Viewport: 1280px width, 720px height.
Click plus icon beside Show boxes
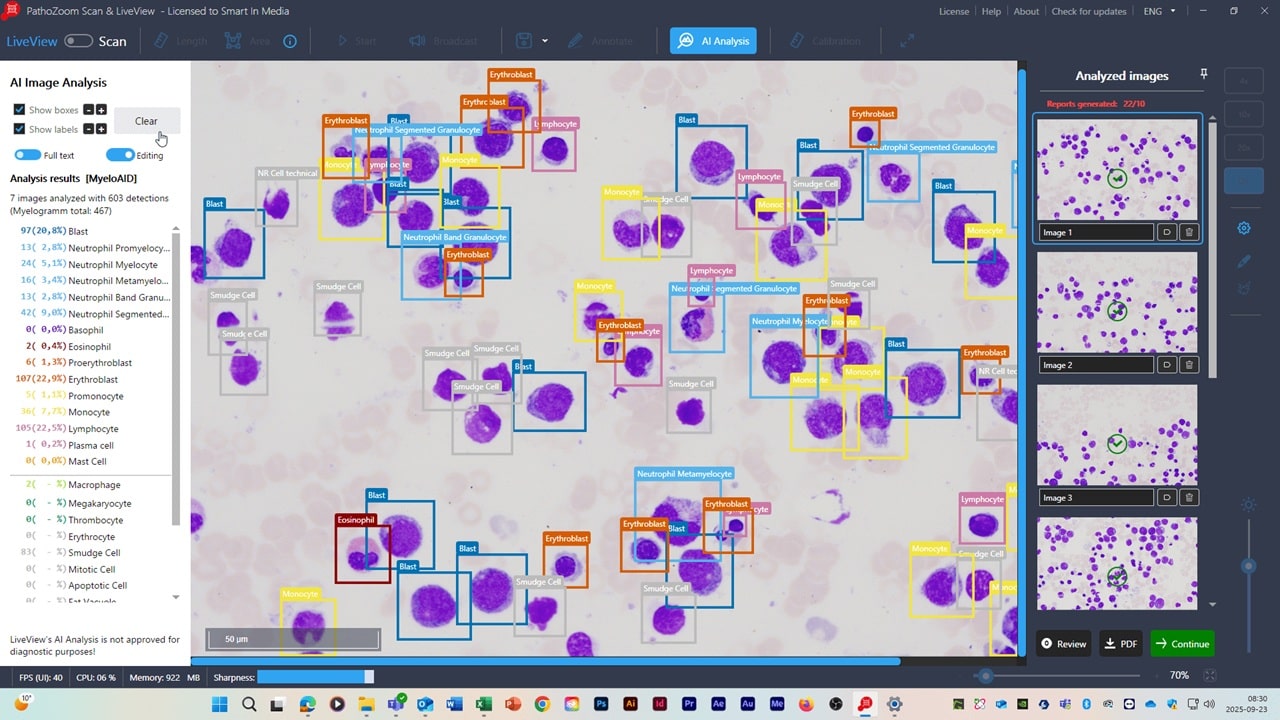pyautogui.click(x=101, y=110)
